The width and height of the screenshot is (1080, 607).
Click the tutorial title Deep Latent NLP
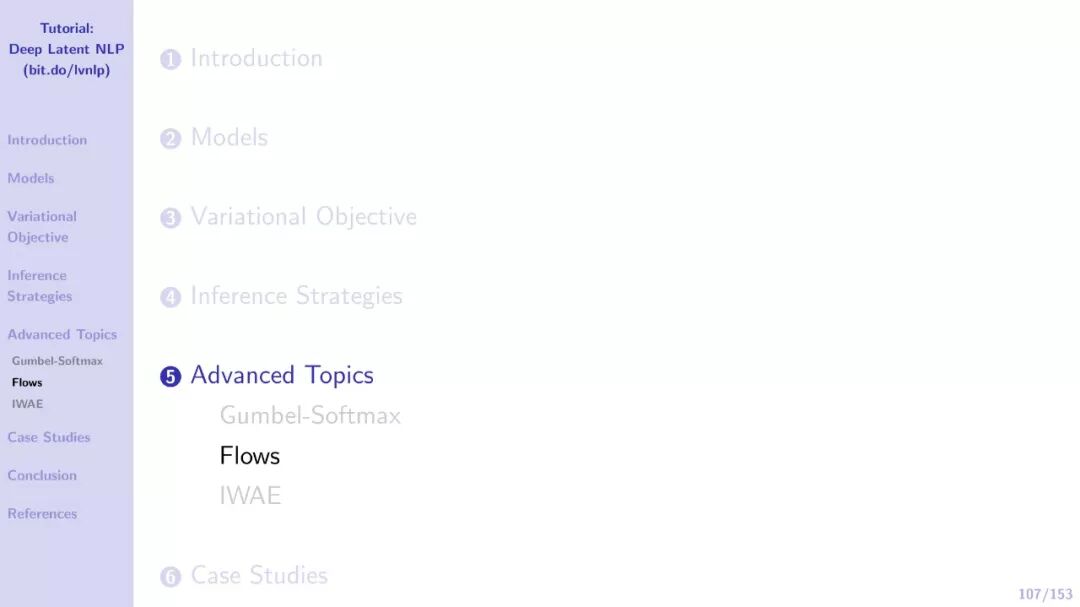pyautogui.click(x=66, y=49)
